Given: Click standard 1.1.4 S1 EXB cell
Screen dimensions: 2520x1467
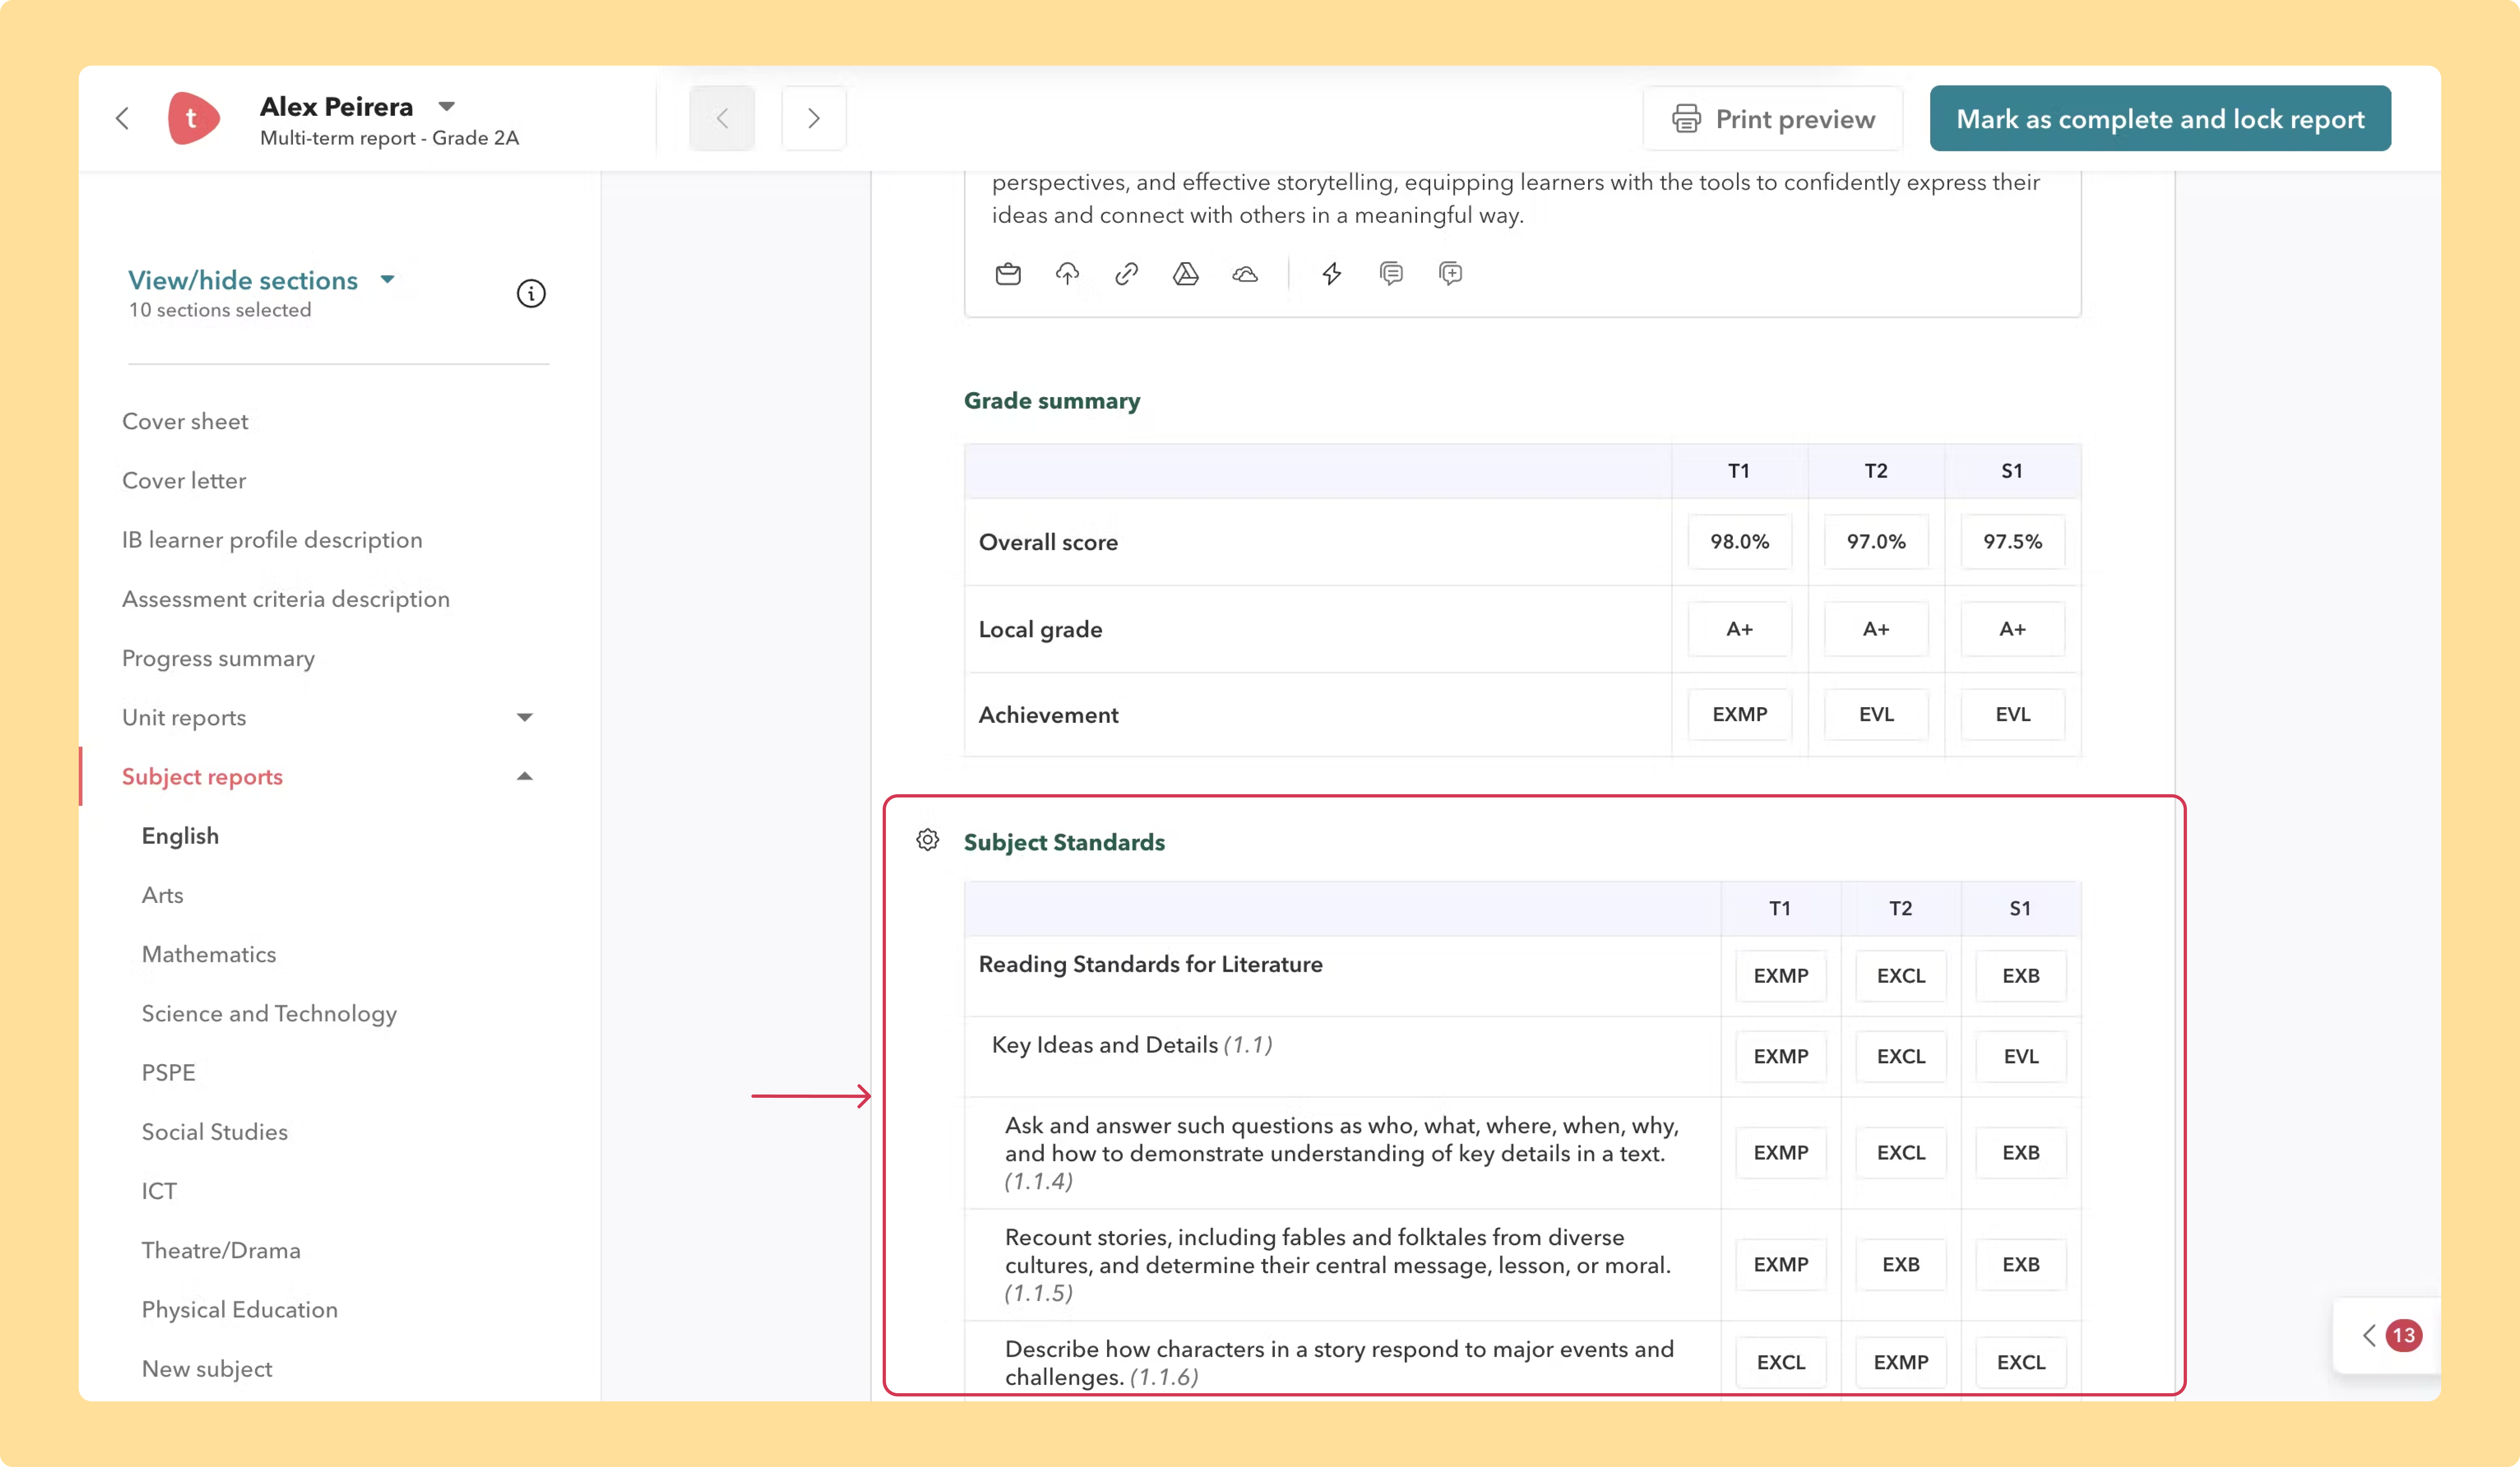Looking at the screenshot, I should coord(2021,1153).
